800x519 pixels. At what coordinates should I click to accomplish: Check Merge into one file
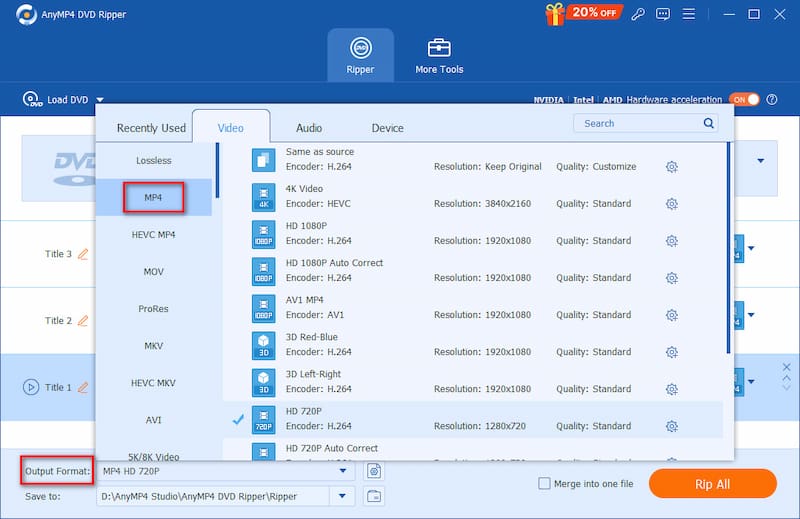coord(544,483)
